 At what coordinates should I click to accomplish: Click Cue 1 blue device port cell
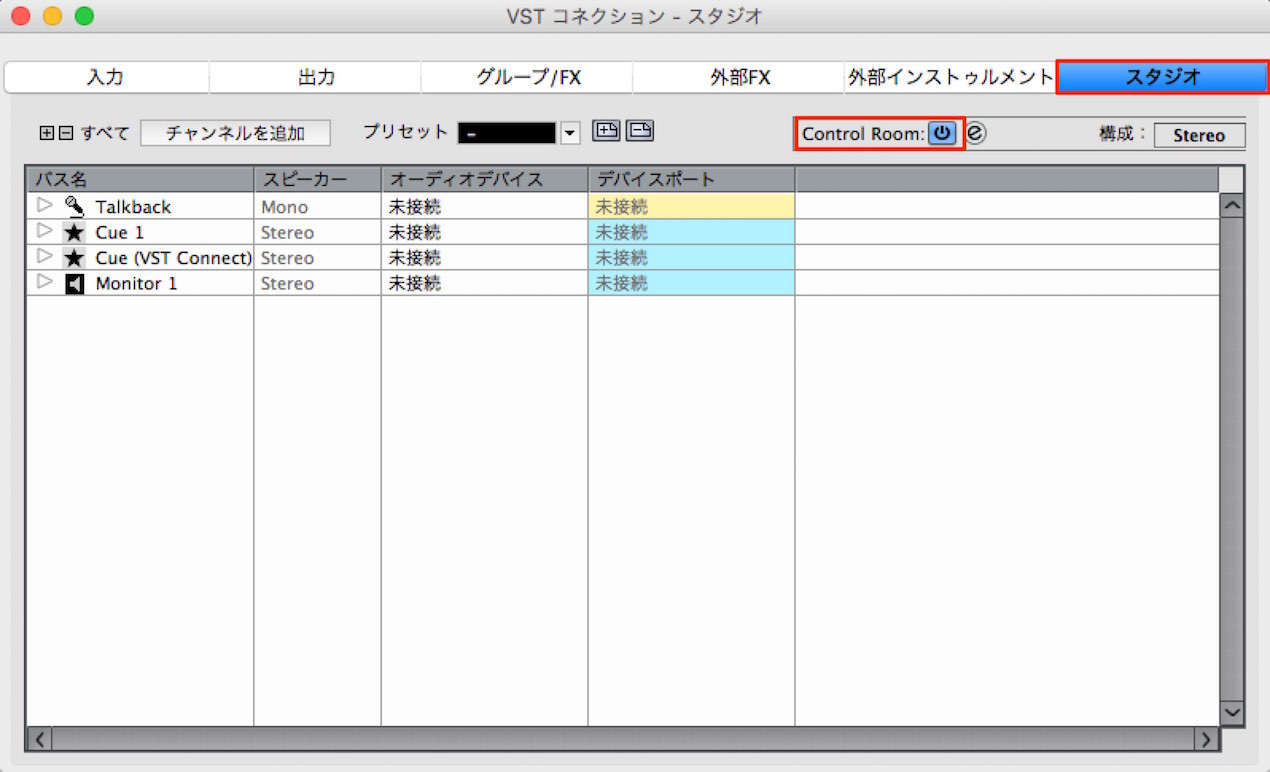(691, 233)
